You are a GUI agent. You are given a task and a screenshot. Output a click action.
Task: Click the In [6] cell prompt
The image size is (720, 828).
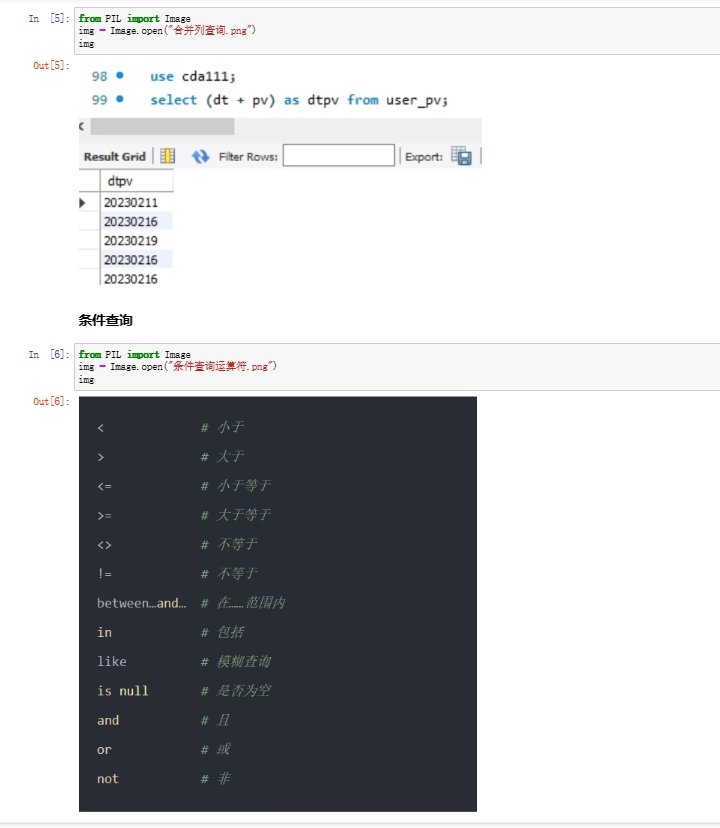(x=49, y=354)
